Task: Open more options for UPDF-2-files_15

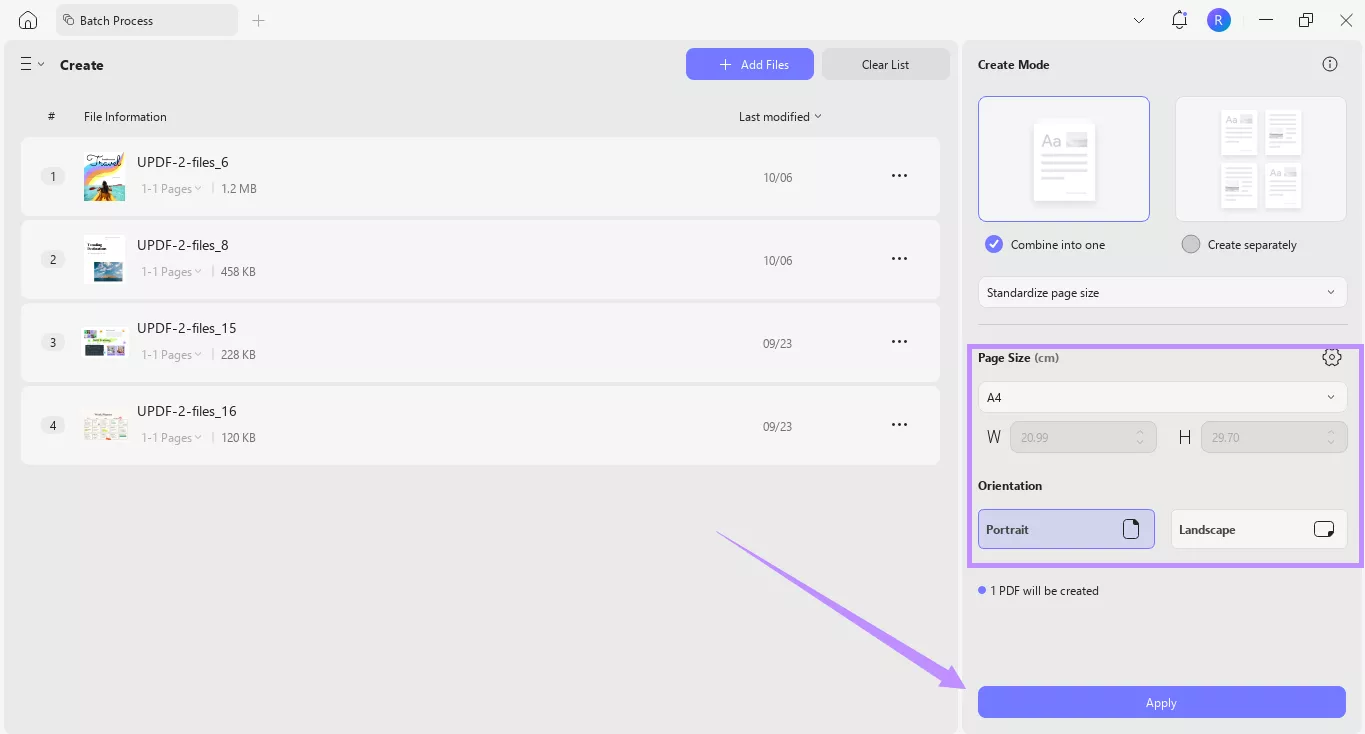Action: click(x=899, y=341)
